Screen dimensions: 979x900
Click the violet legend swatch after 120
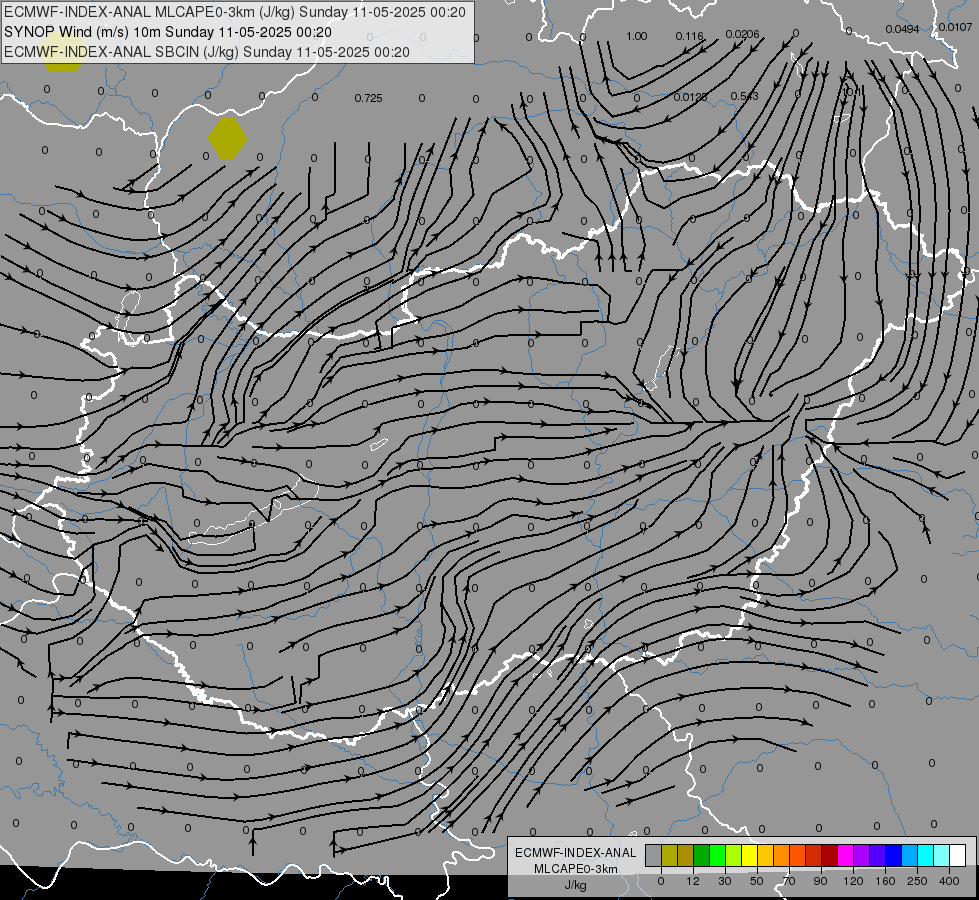pyautogui.click(x=862, y=855)
